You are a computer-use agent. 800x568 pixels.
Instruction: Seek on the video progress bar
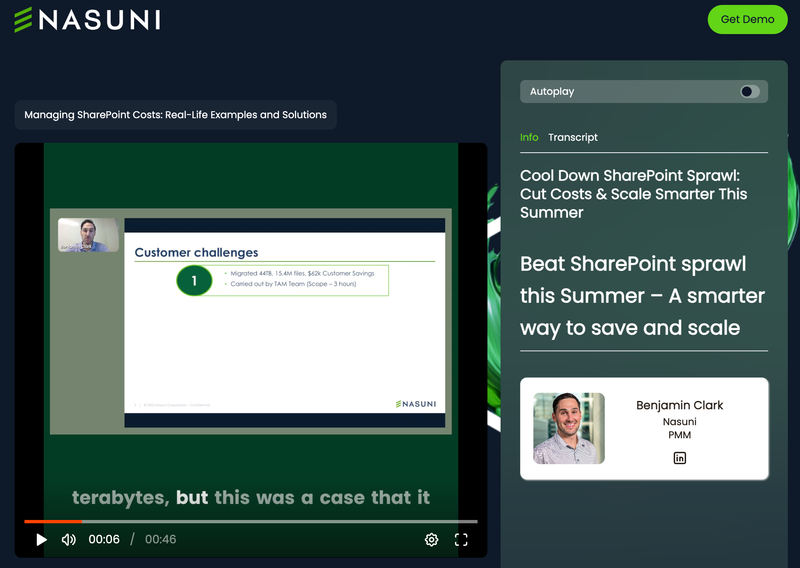point(251,521)
